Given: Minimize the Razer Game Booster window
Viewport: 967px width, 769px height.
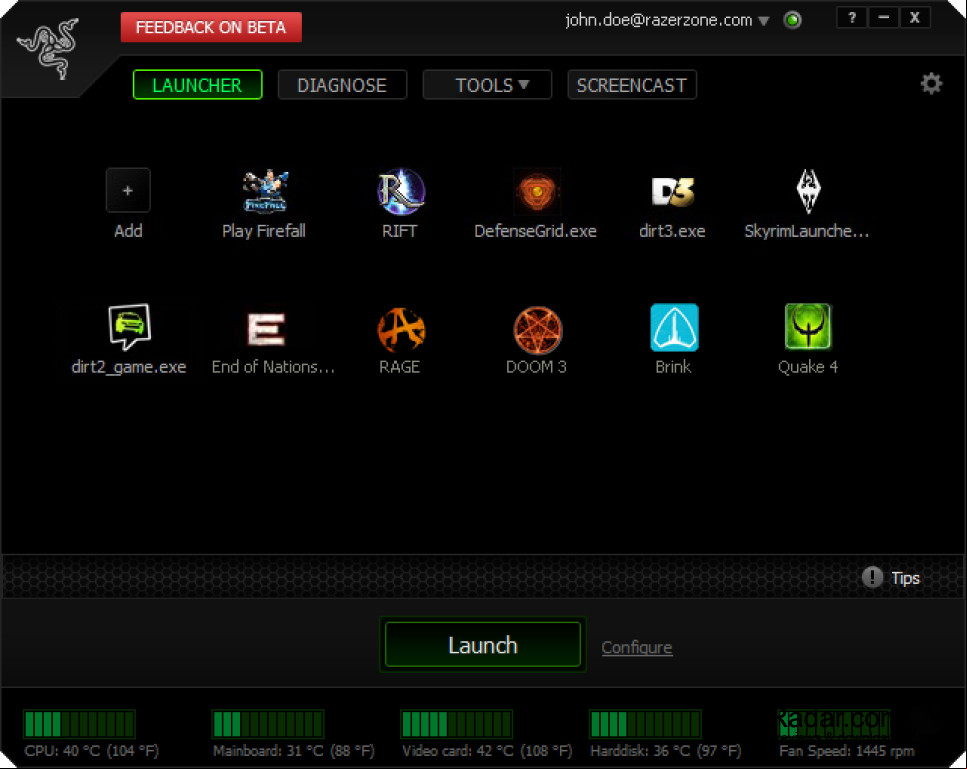Looking at the screenshot, I should [883, 18].
